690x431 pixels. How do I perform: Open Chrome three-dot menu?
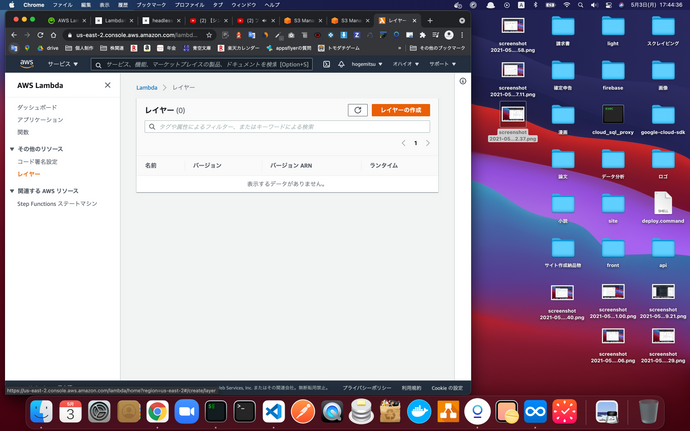462,35
